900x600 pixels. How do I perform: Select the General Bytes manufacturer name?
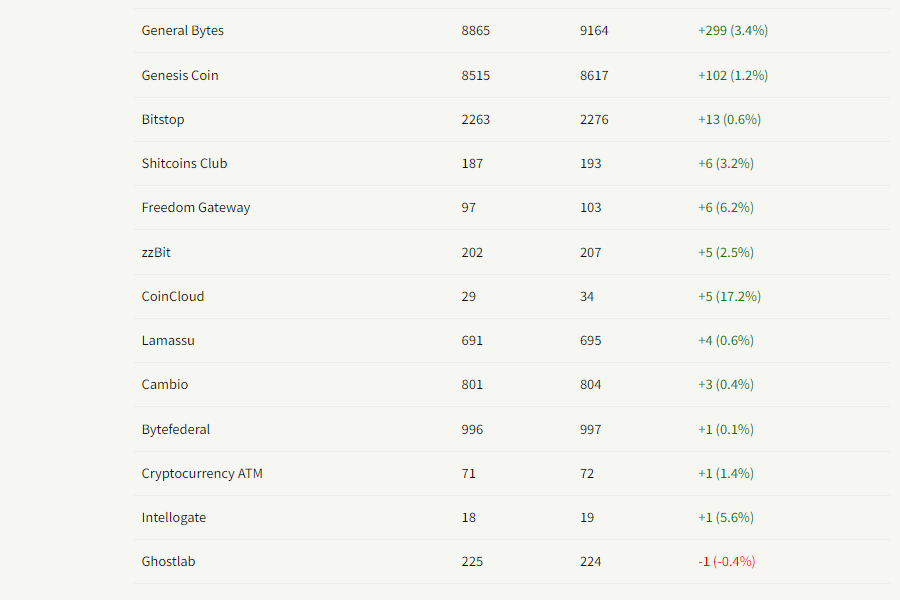click(183, 30)
